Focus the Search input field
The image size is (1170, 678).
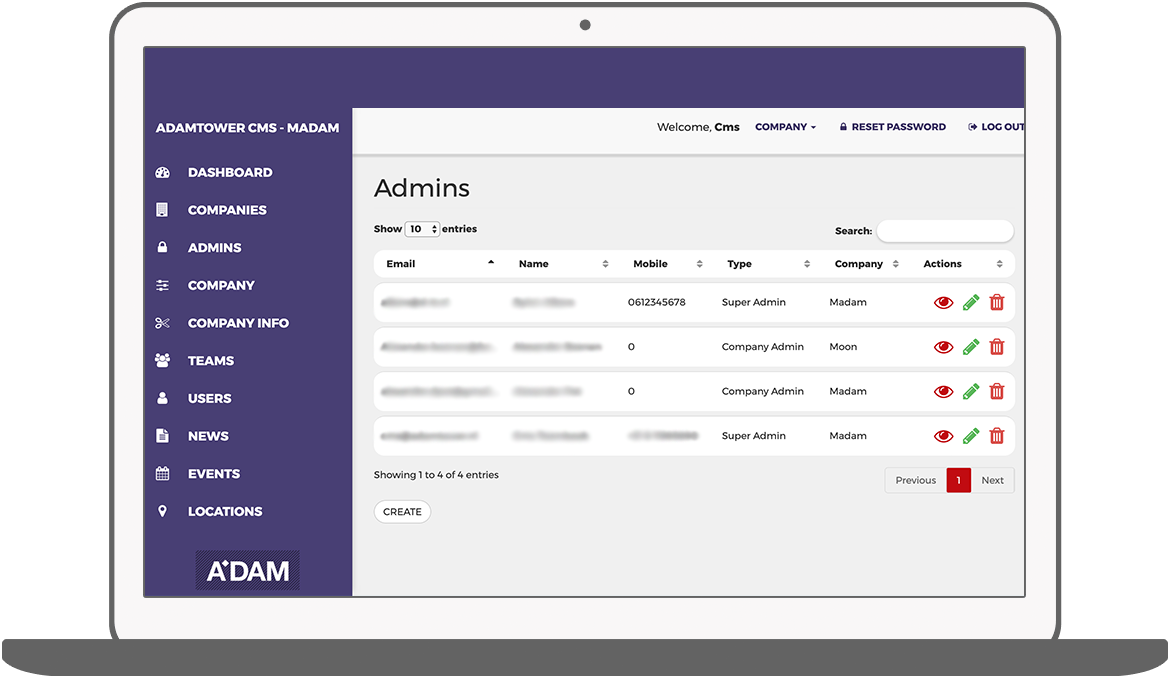[x=945, y=231]
